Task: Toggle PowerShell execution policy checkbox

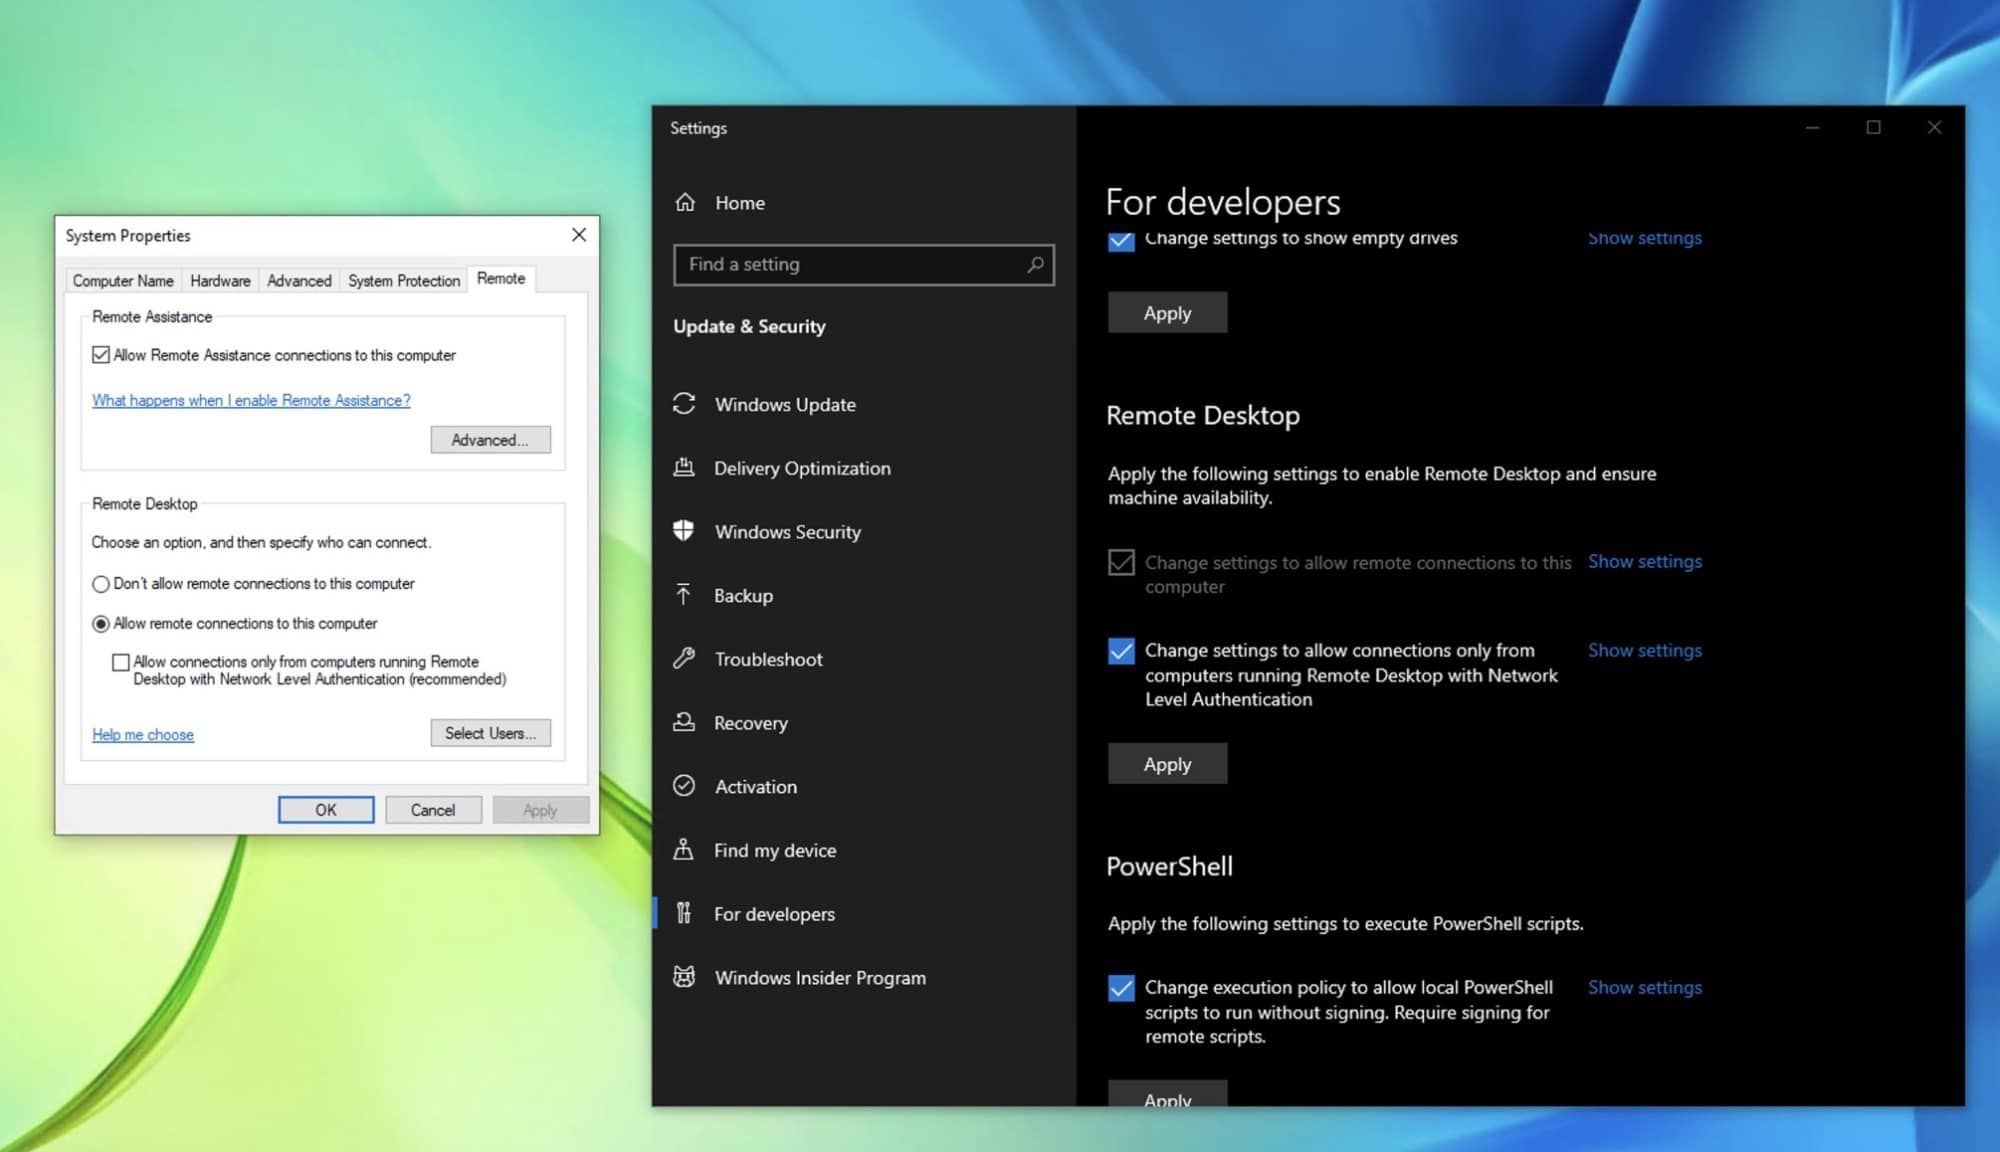Action: (1121, 988)
